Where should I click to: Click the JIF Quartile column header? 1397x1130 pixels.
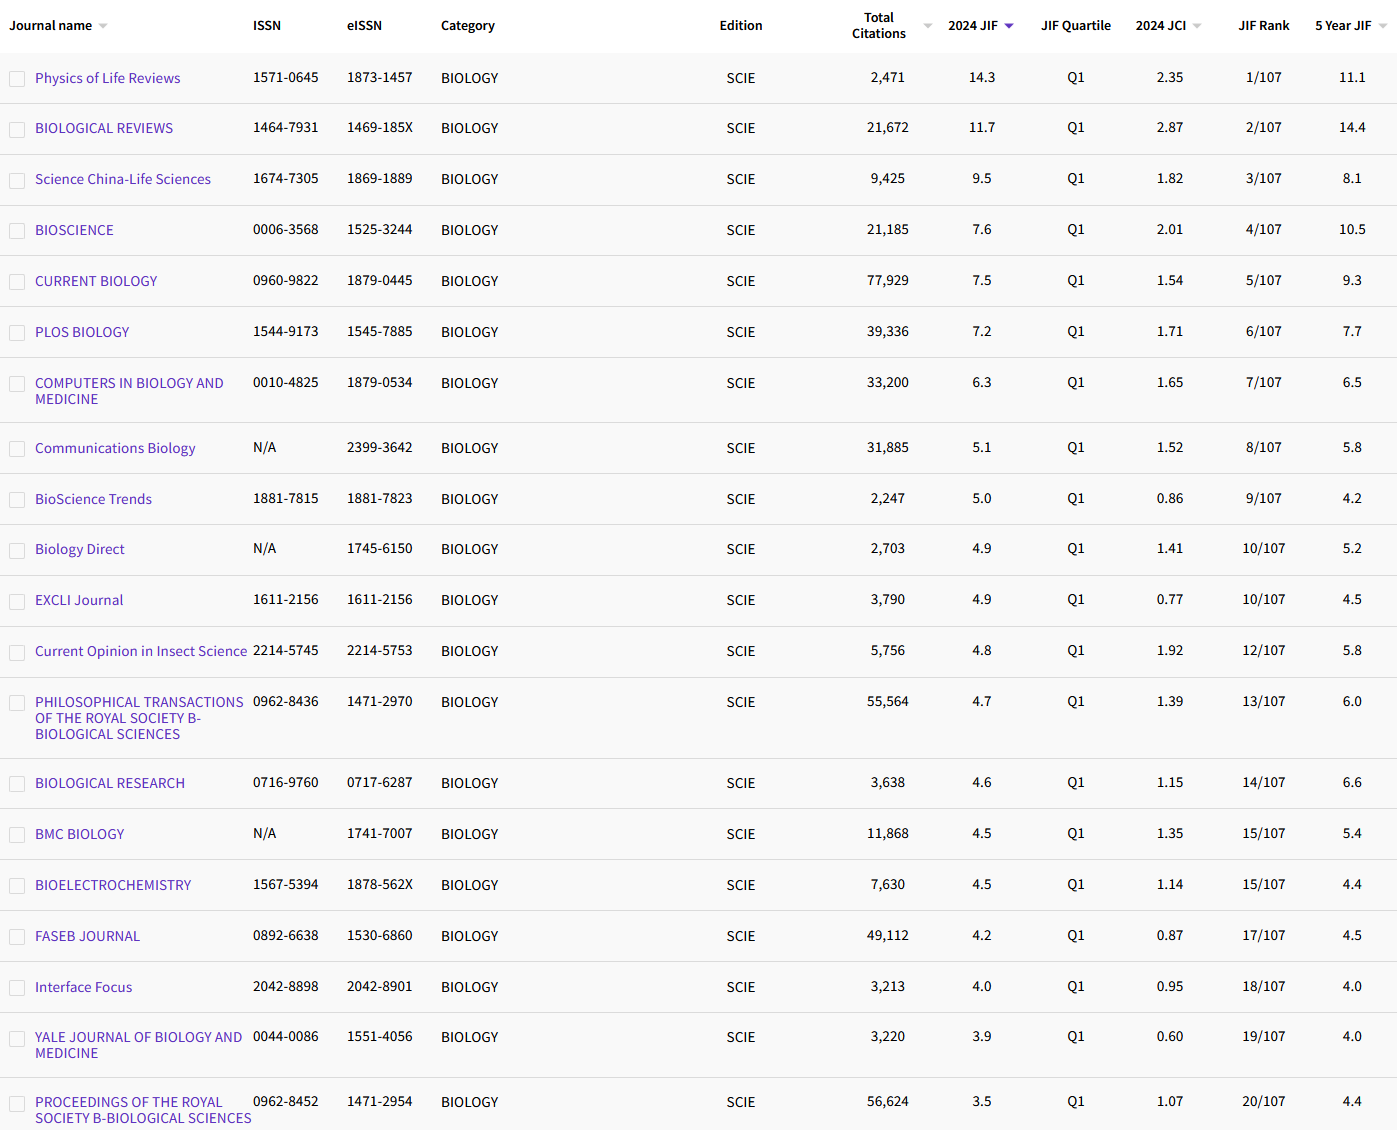click(x=1076, y=26)
